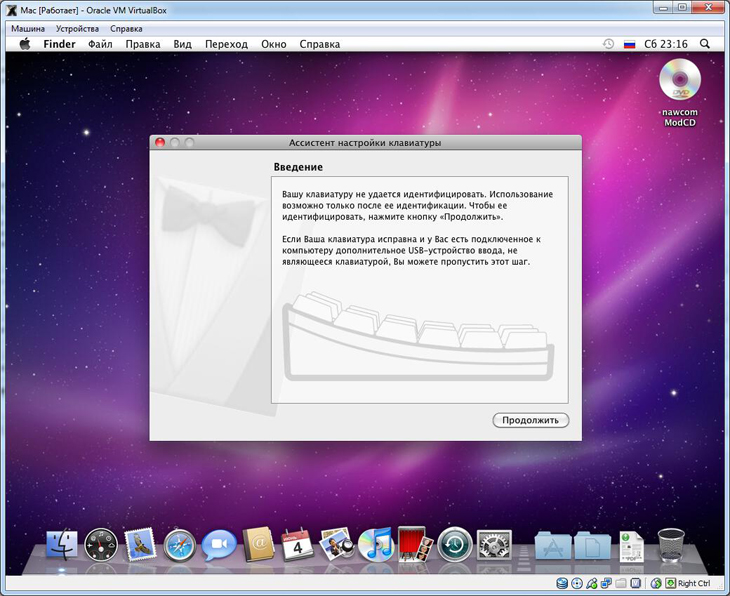Click the title Ассистент настройки клавиатуры
Screen dimensions: 730x596
click(x=365, y=142)
